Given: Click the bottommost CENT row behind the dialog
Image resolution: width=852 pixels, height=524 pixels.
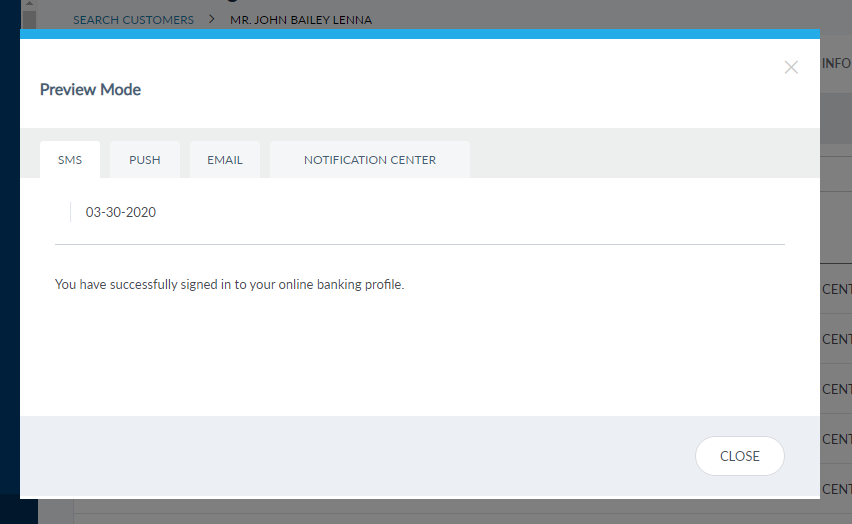Looking at the screenshot, I should click(x=836, y=489).
